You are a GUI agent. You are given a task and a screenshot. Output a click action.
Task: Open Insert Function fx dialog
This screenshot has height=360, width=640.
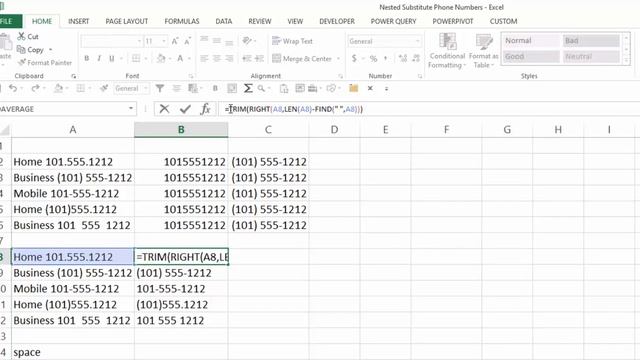[205, 109]
